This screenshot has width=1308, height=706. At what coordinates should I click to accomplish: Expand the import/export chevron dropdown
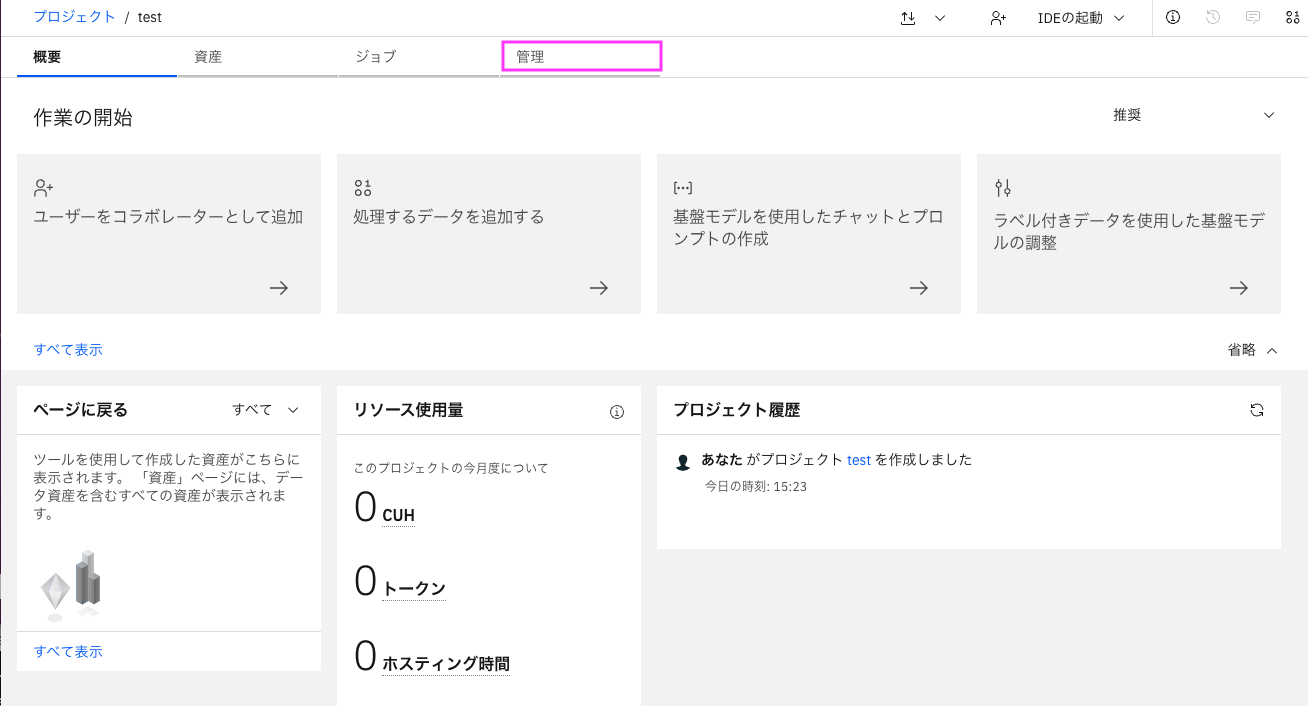click(x=940, y=18)
